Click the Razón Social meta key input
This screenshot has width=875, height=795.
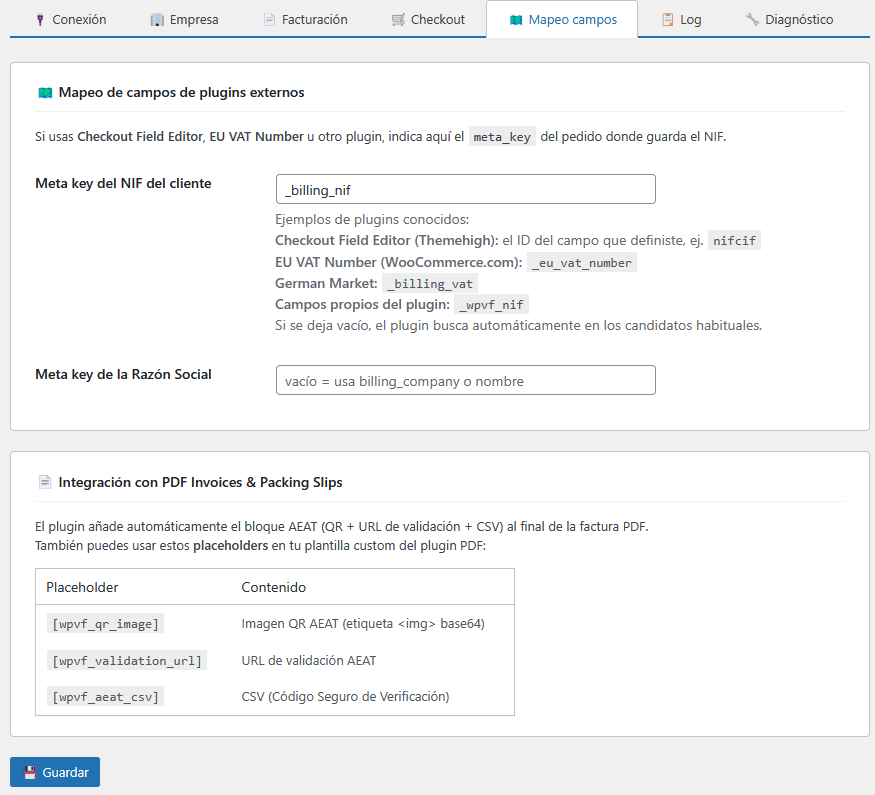pyautogui.click(x=465, y=380)
